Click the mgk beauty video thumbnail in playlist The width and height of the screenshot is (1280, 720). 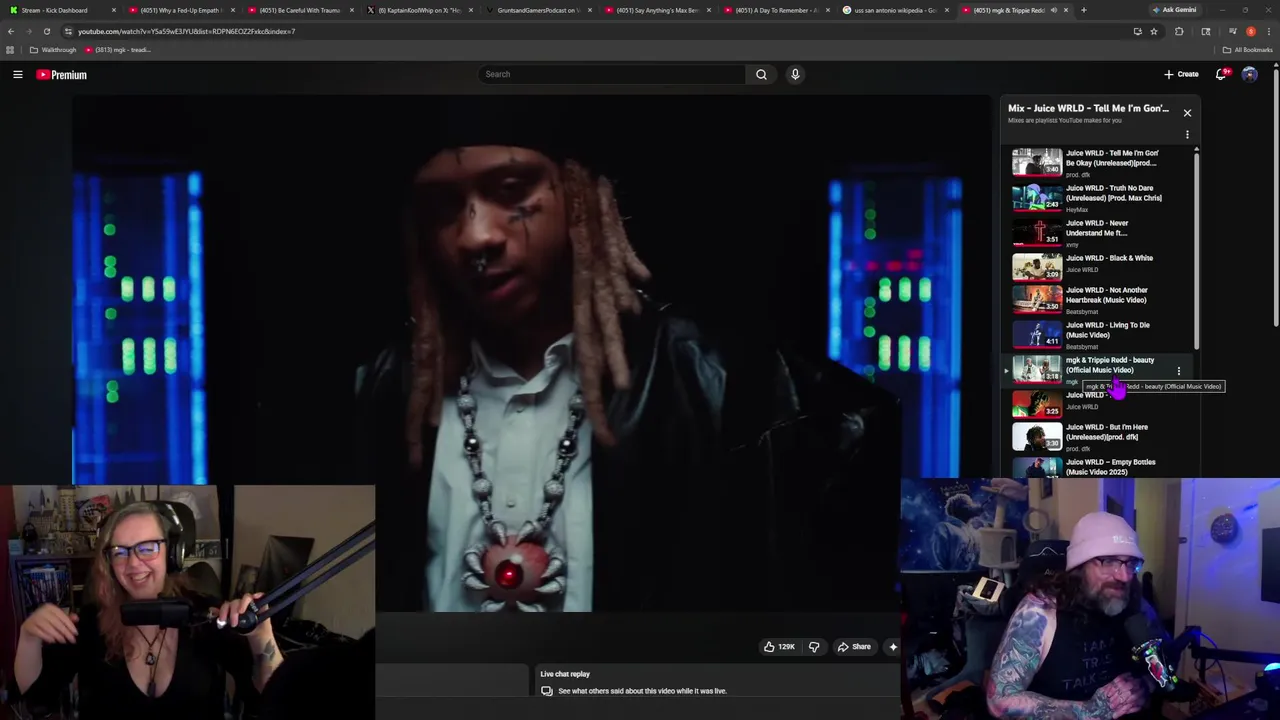[x=1037, y=369]
